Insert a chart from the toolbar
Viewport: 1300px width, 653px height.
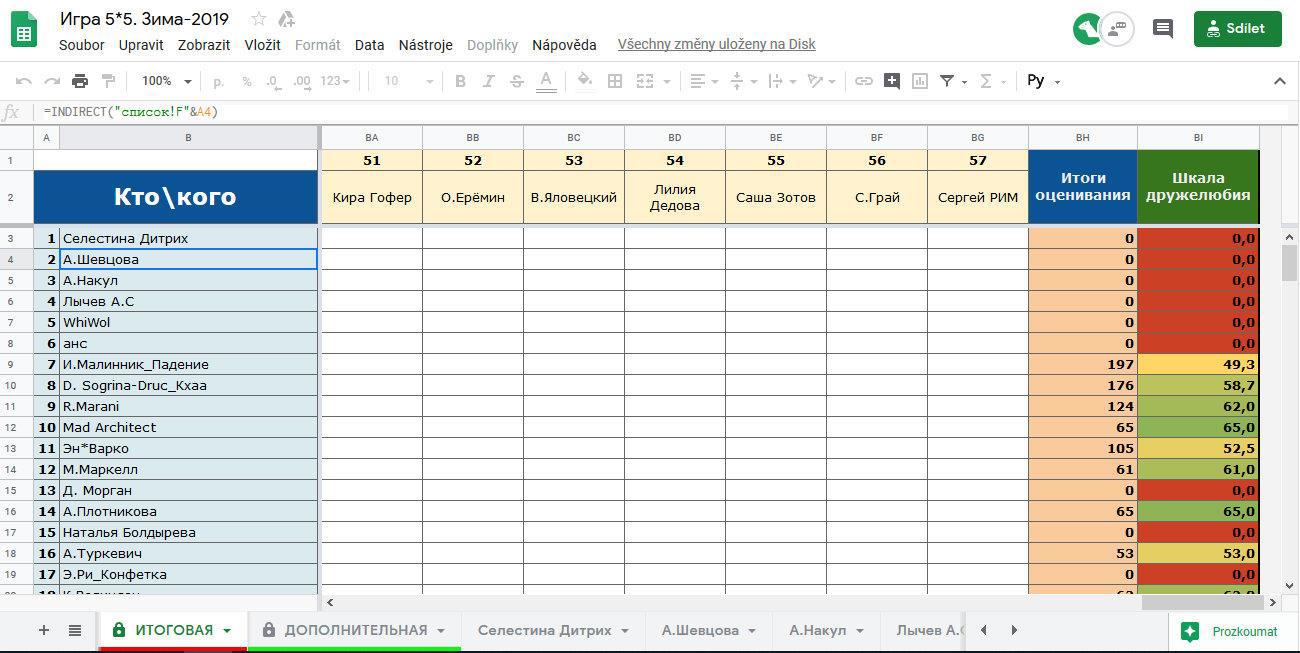tap(919, 81)
